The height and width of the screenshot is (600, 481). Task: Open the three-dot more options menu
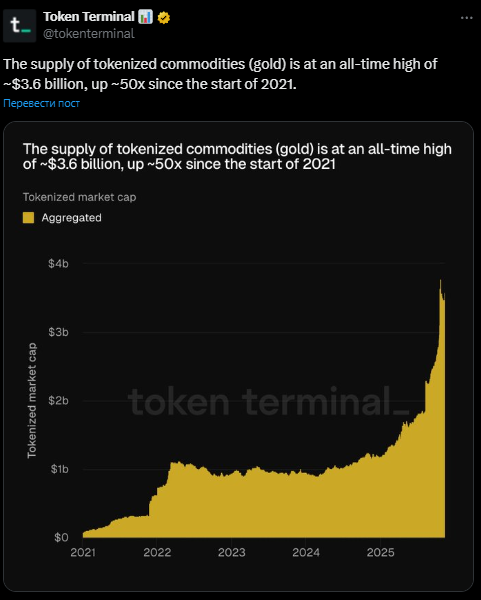(466, 18)
